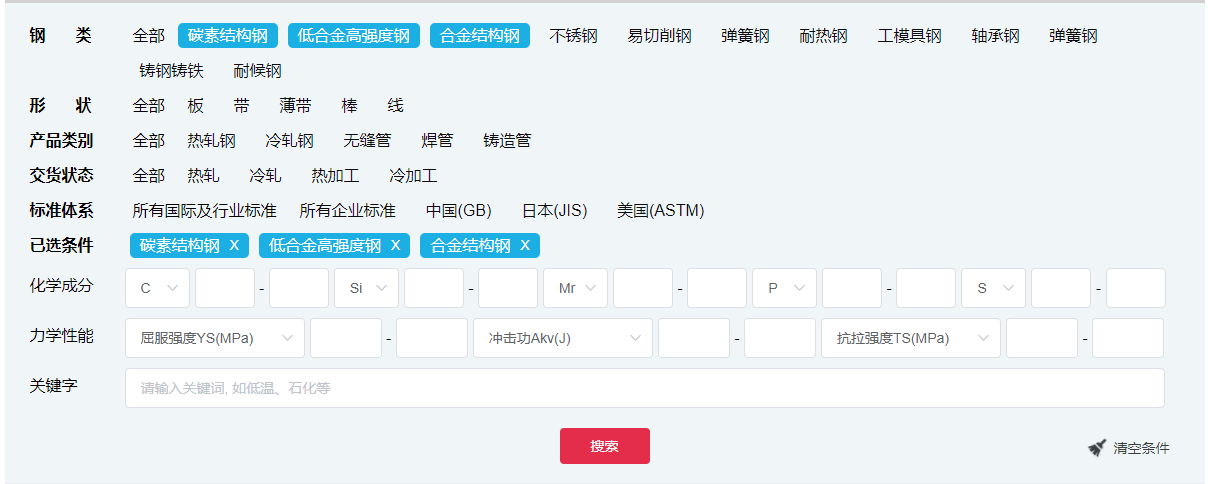This screenshot has width=1208, height=484.
Task: Filter by 无缝管 product category
Action: tap(368, 141)
